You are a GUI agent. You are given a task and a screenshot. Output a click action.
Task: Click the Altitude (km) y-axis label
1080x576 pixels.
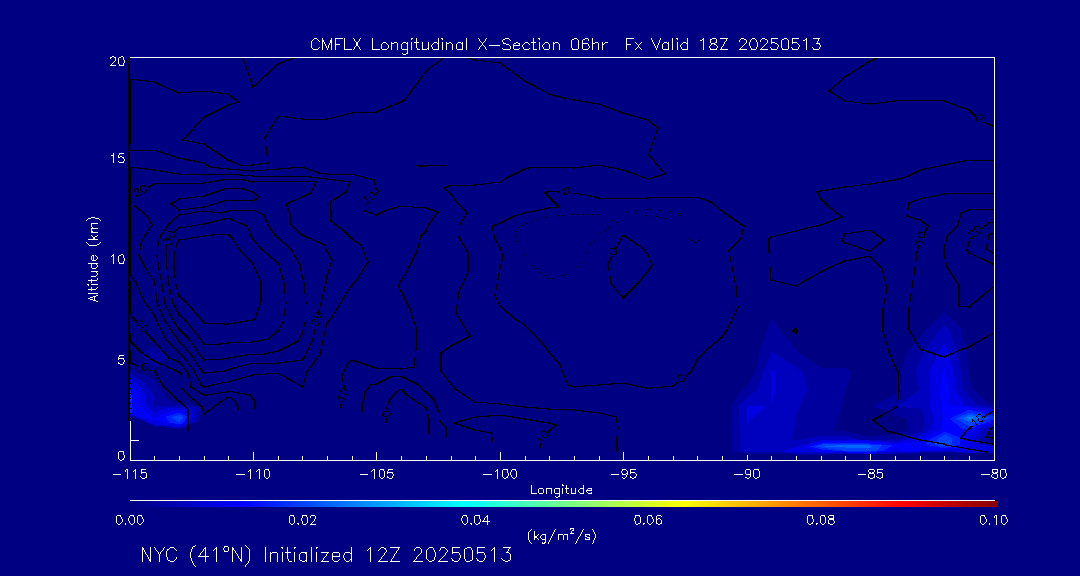pos(93,259)
